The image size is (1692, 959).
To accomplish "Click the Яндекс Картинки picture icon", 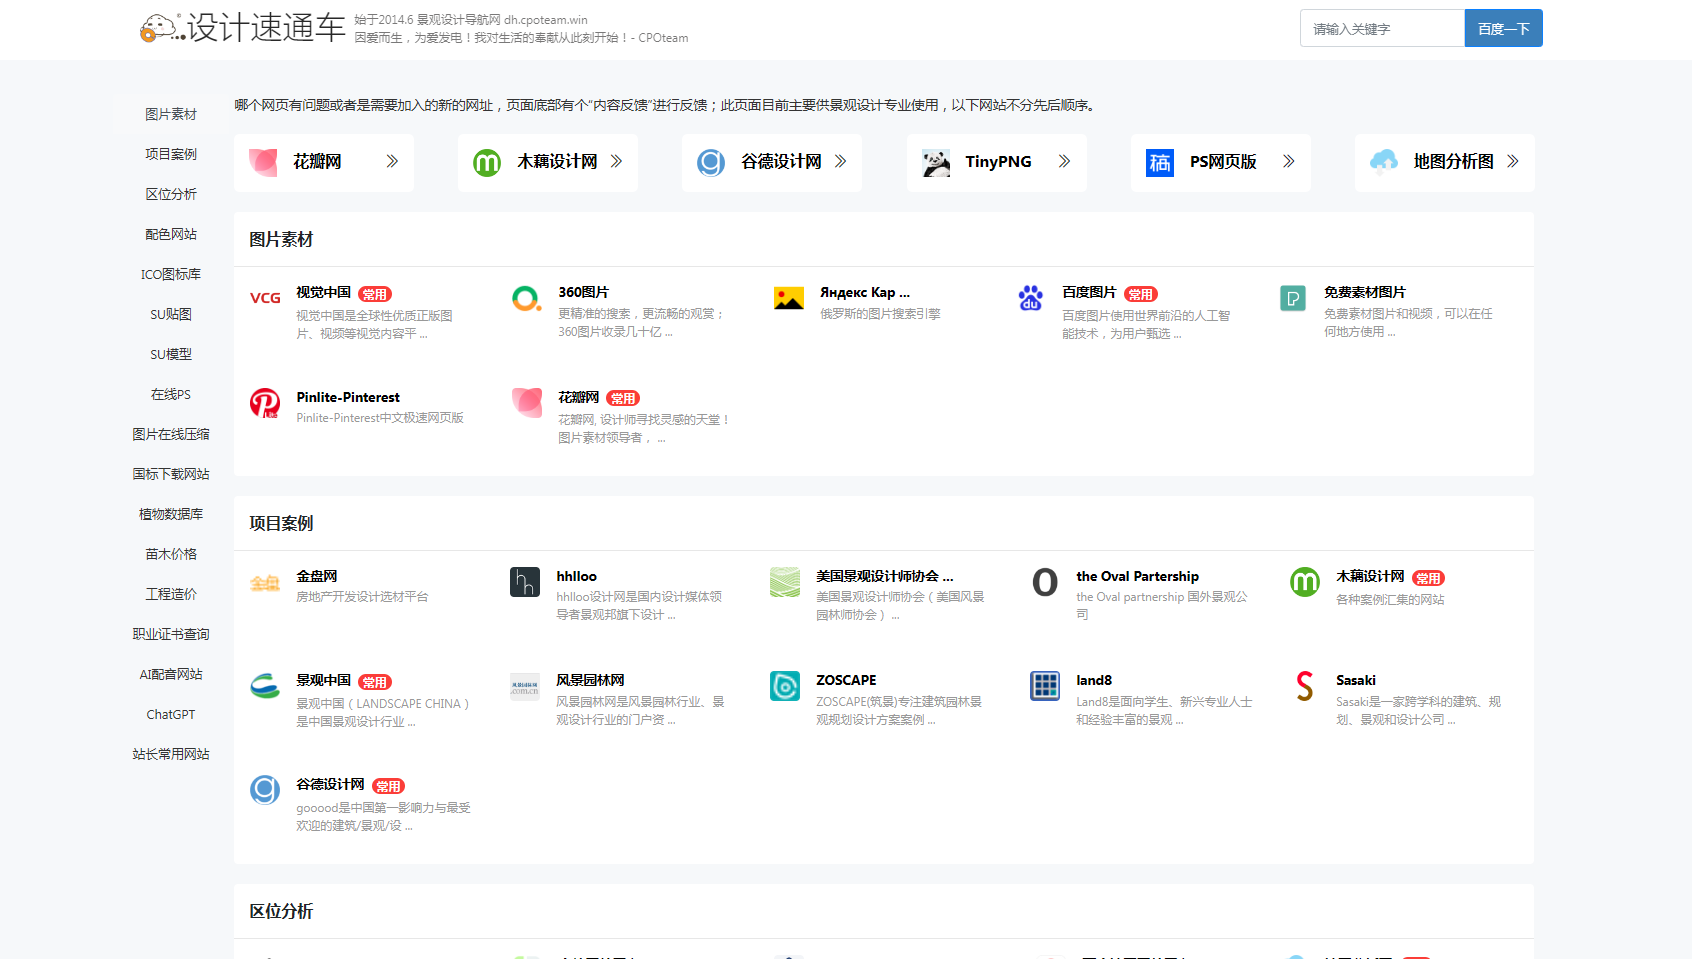I will point(789,298).
